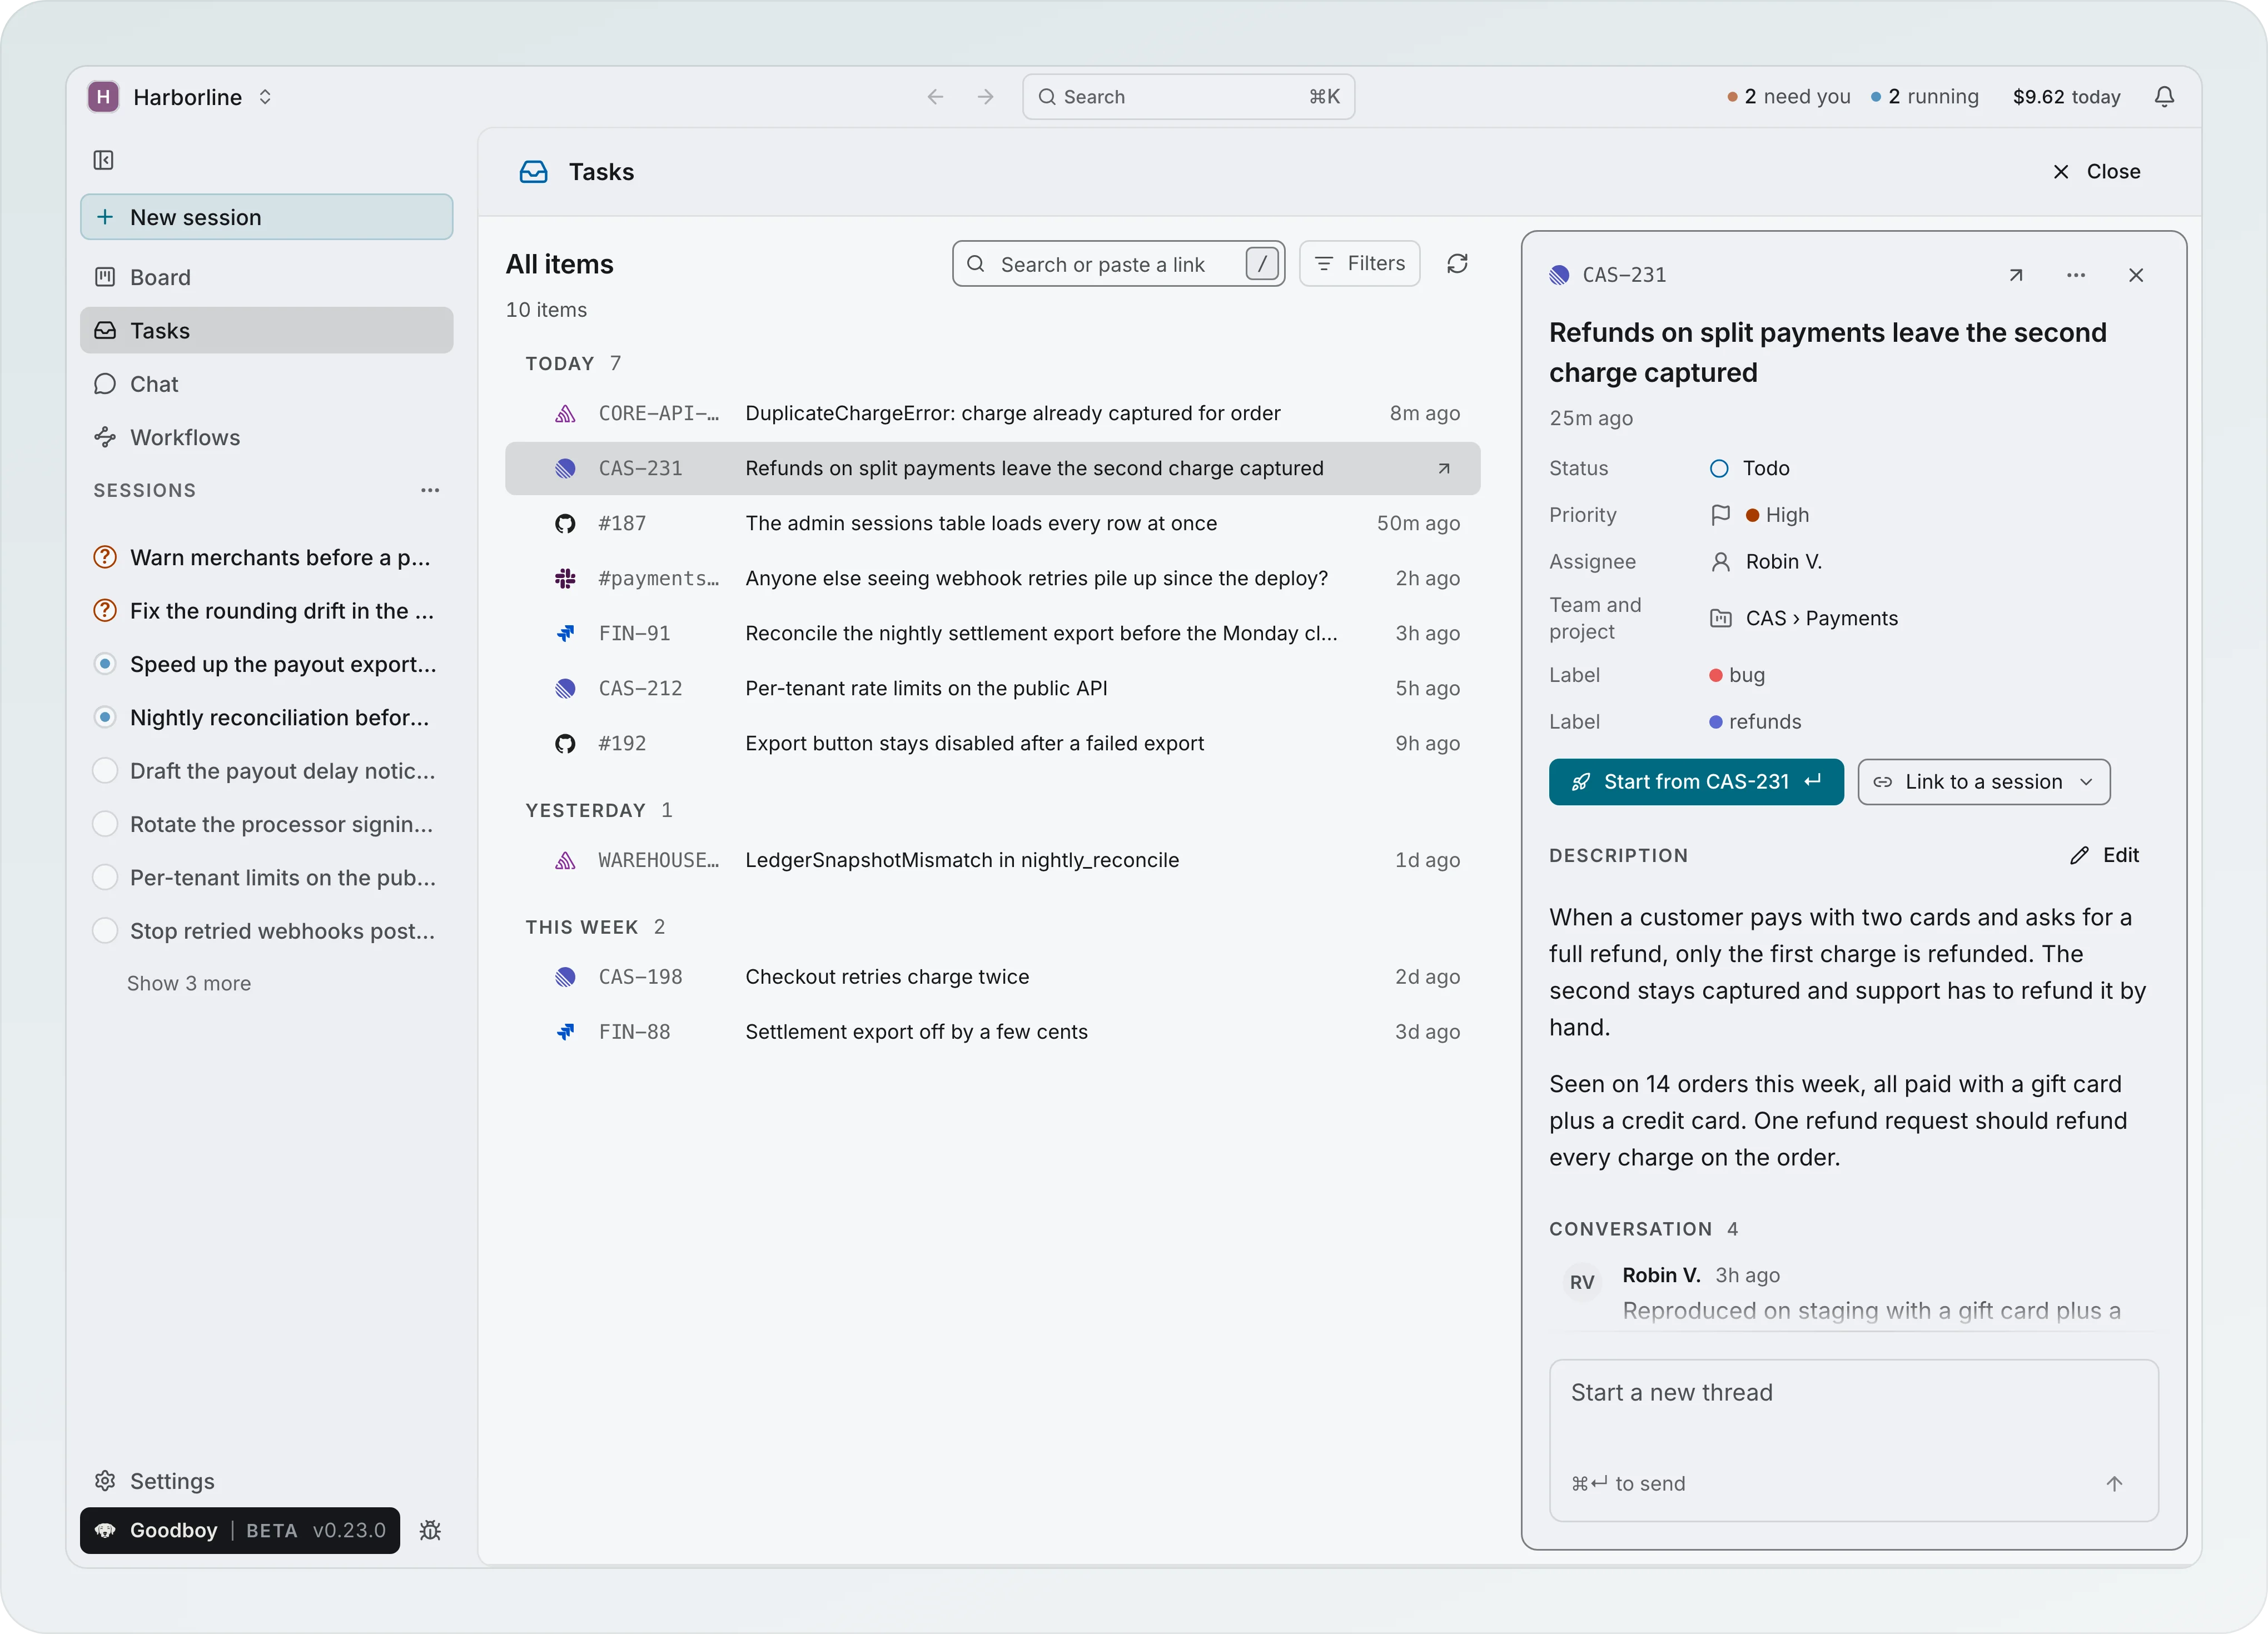Expand sessions with Show 3 more

pyautogui.click(x=189, y=983)
